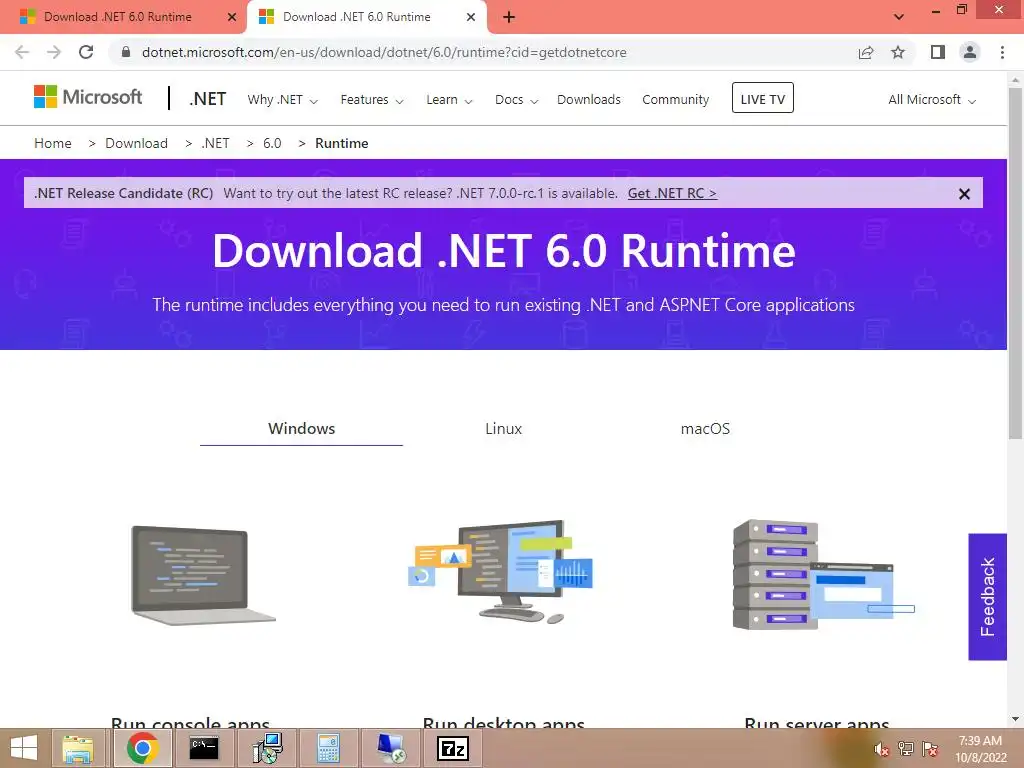Open a new tab with the plus button
The height and width of the screenshot is (768, 1024).
pos(509,18)
